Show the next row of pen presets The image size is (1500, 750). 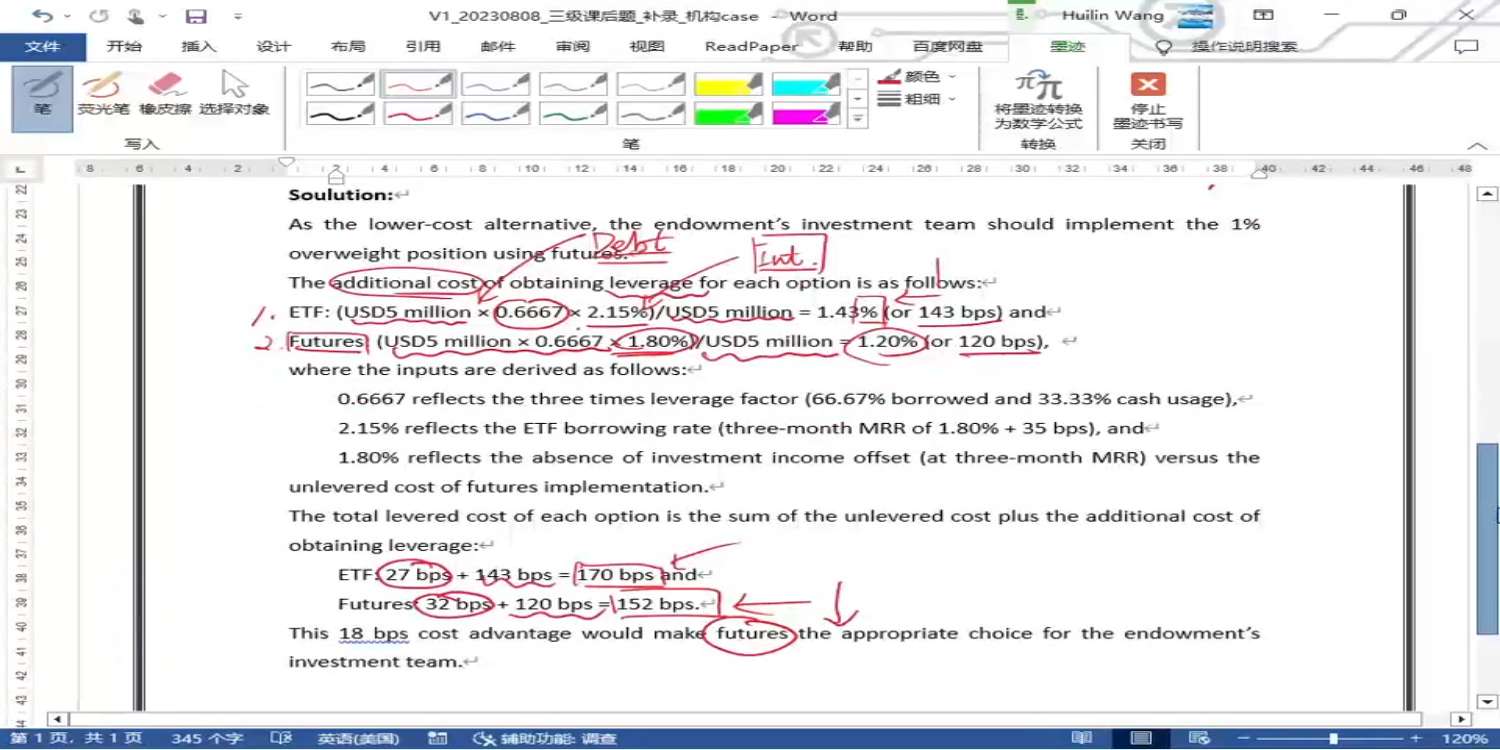point(857,98)
